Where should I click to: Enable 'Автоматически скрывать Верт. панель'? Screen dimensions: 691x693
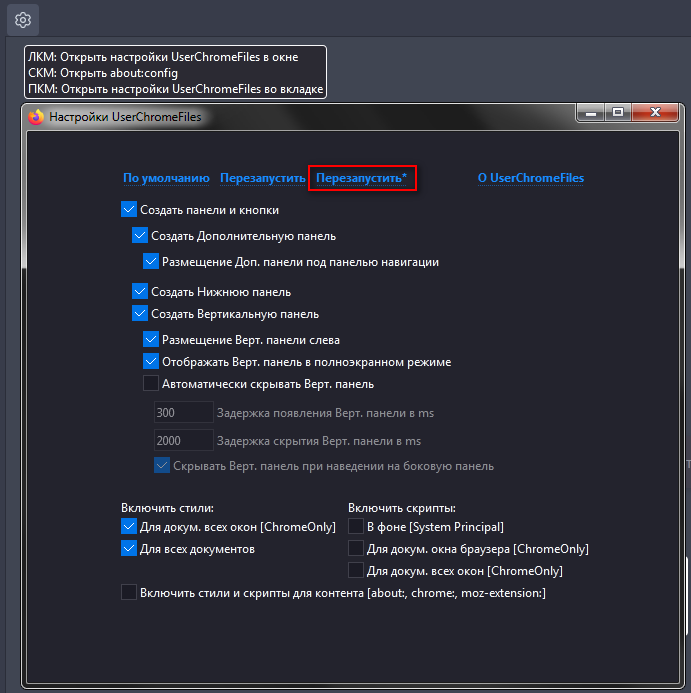[151, 383]
